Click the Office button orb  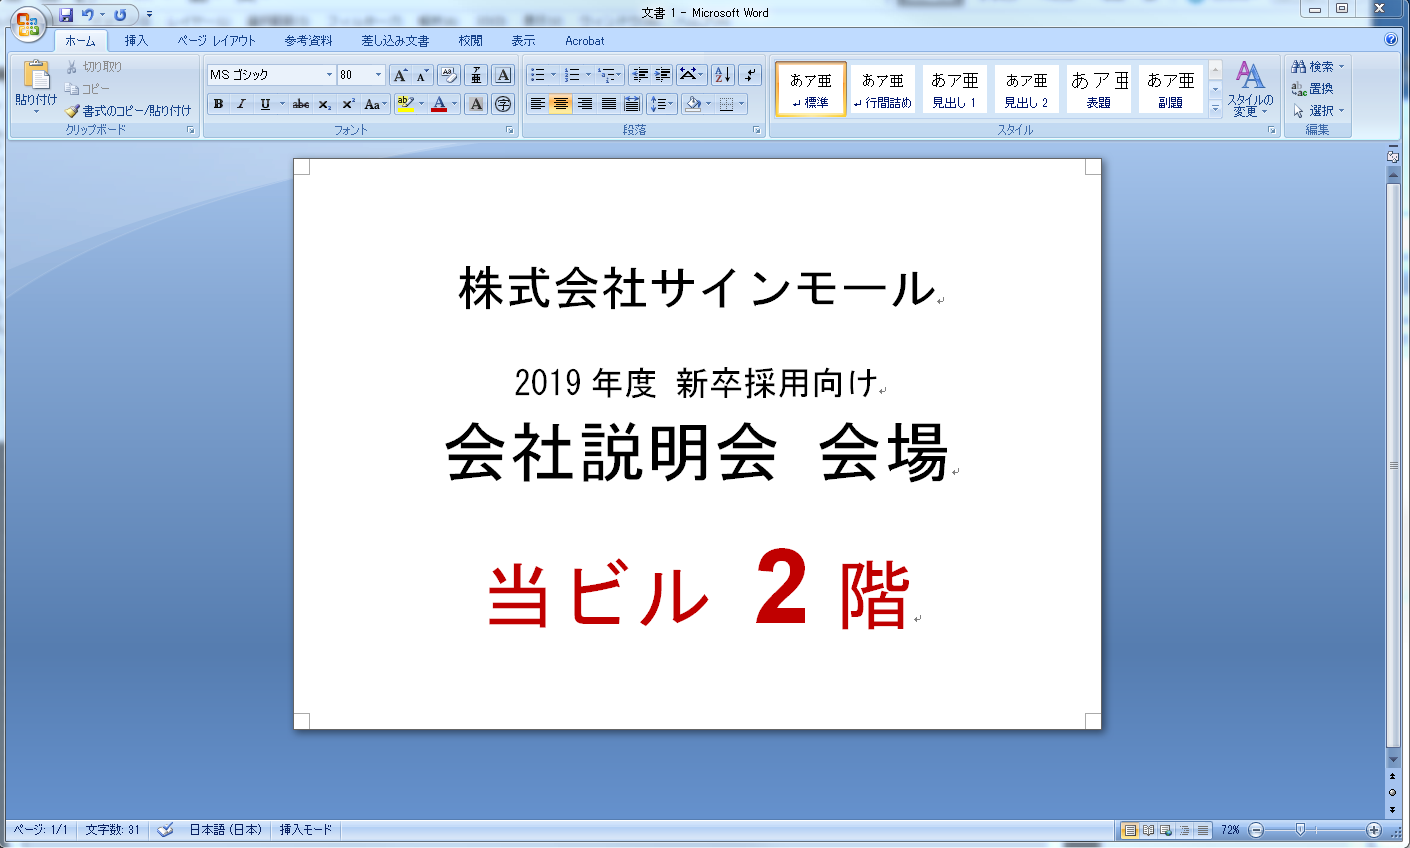click(27, 25)
